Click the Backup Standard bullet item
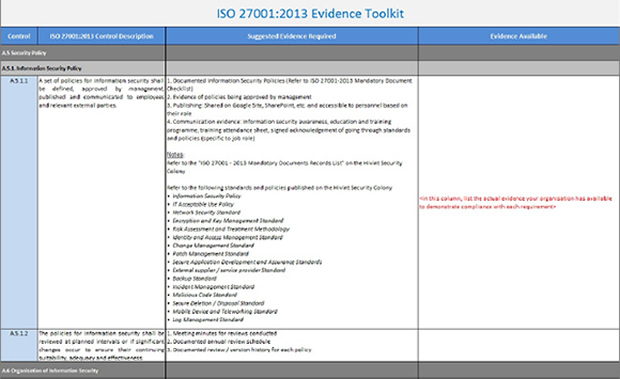 click(195, 278)
